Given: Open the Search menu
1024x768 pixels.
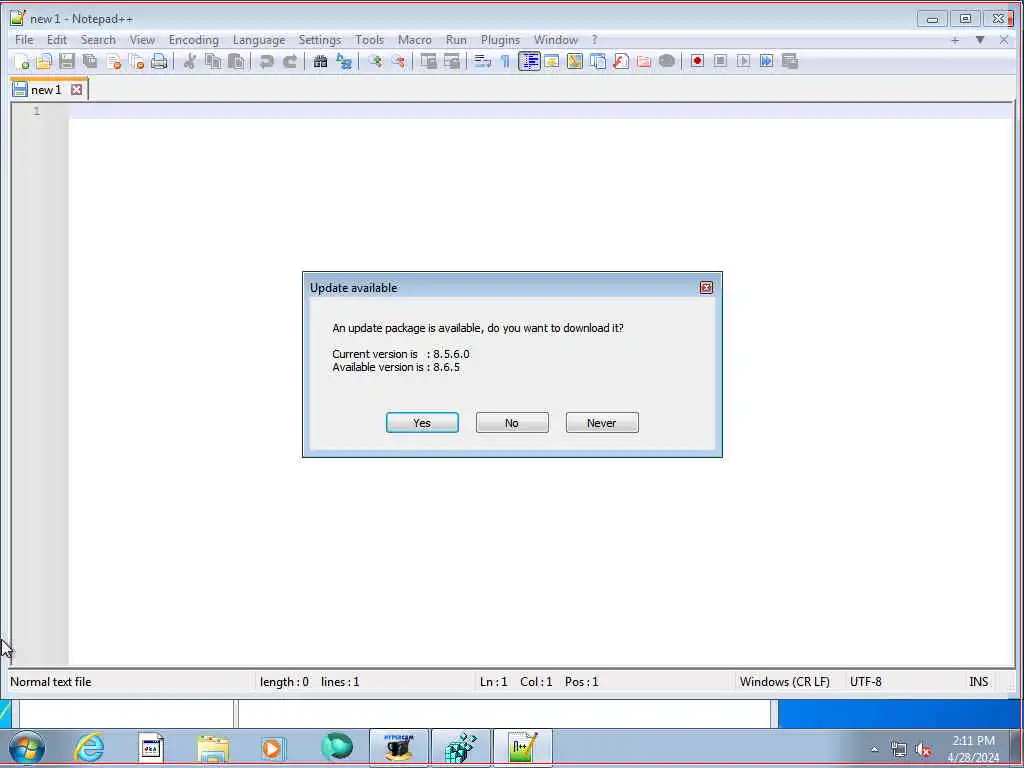Looking at the screenshot, I should [x=98, y=40].
